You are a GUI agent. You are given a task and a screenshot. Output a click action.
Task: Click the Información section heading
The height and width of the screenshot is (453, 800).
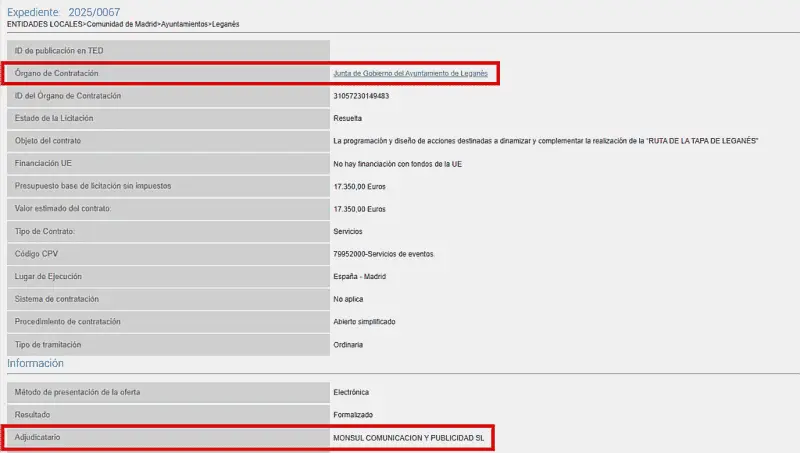point(35,363)
